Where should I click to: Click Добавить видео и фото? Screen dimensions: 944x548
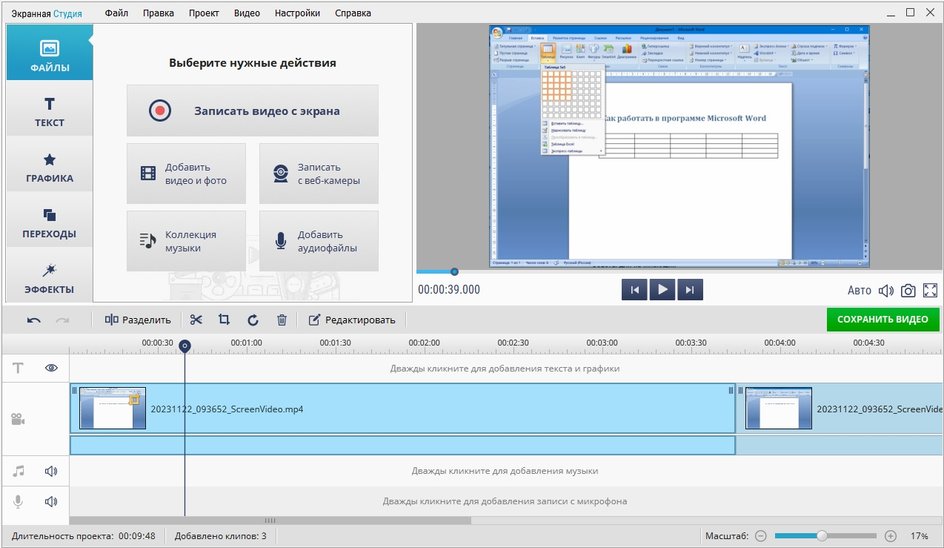click(x=186, y=173)
